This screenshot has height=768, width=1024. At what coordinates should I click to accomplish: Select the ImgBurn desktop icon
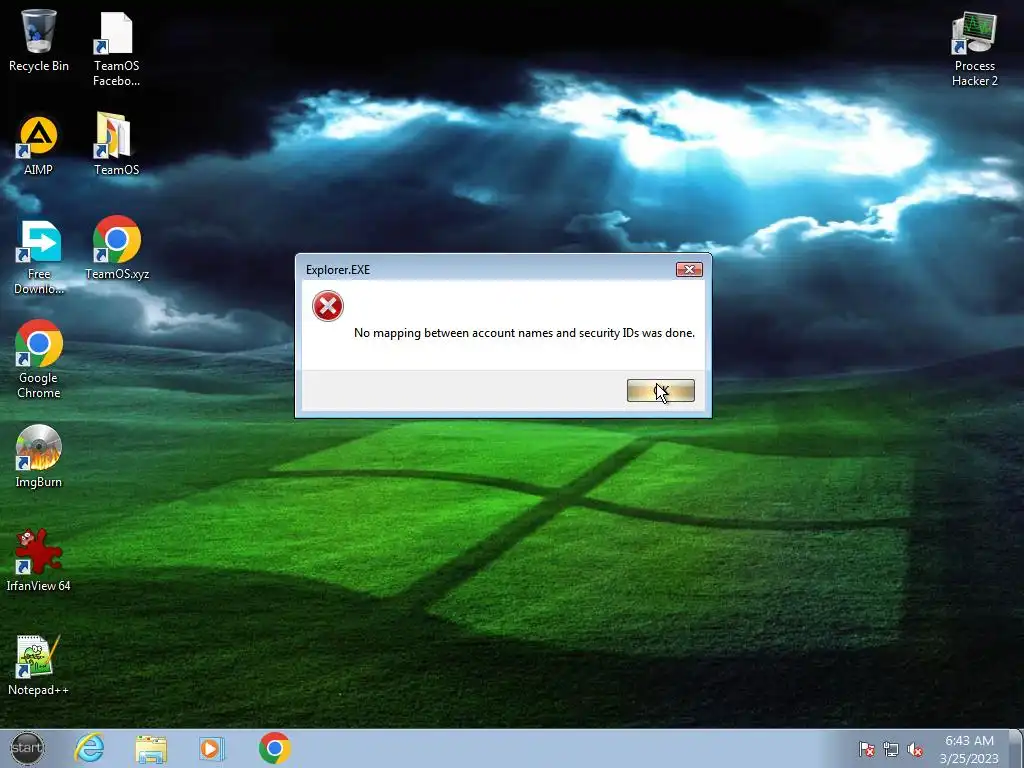point(39,456)
